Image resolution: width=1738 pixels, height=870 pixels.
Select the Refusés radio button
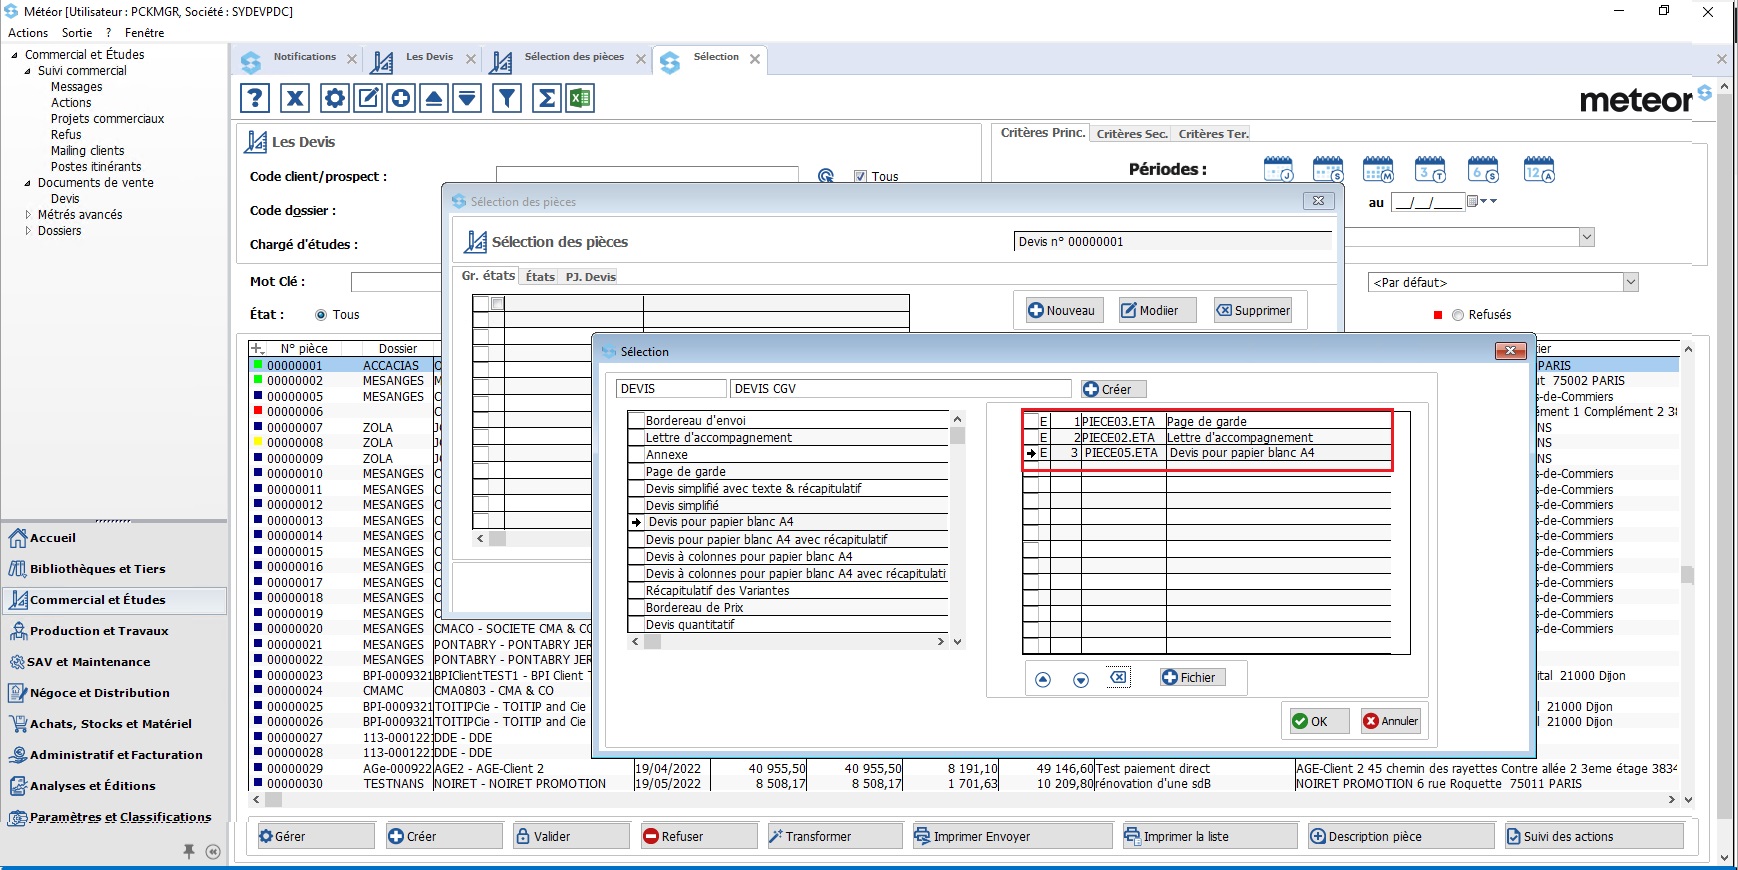coord(1458,315)
